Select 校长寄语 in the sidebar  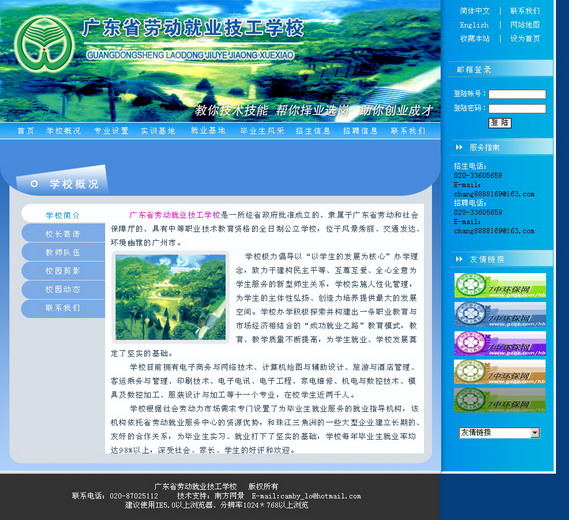[63, 234]
